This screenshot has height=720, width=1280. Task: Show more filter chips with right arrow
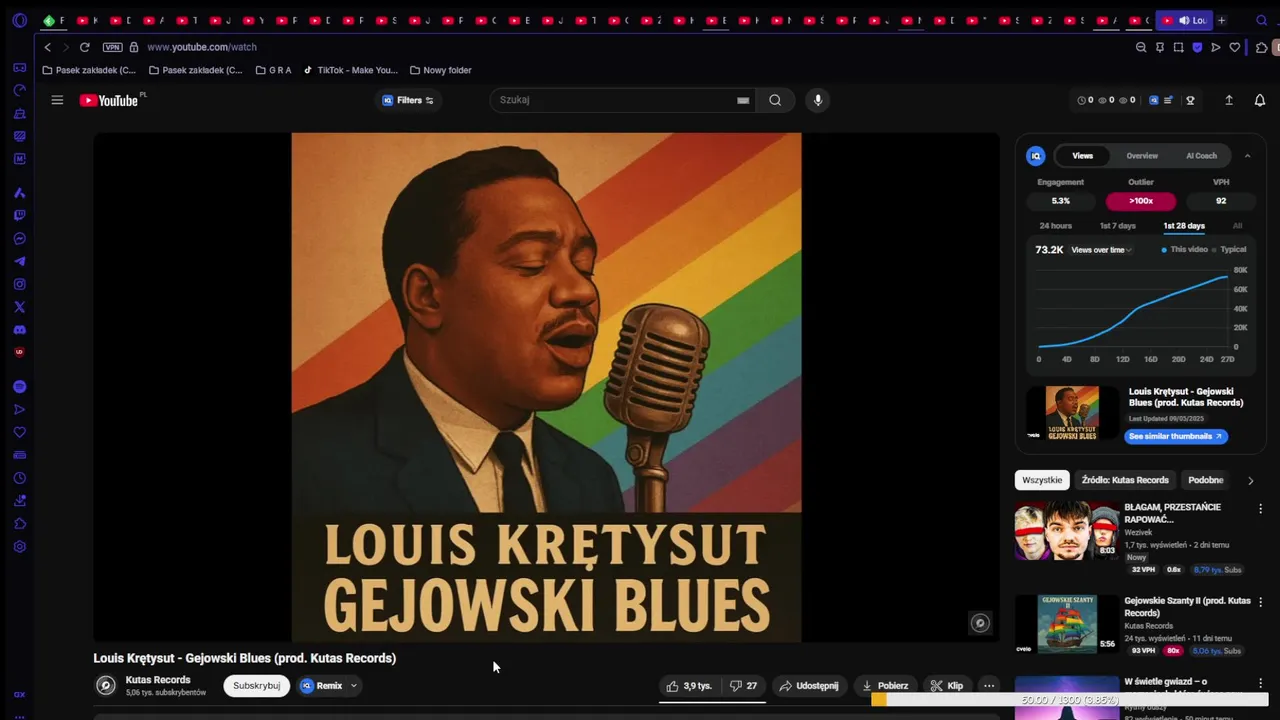(x=1250, y=480)
